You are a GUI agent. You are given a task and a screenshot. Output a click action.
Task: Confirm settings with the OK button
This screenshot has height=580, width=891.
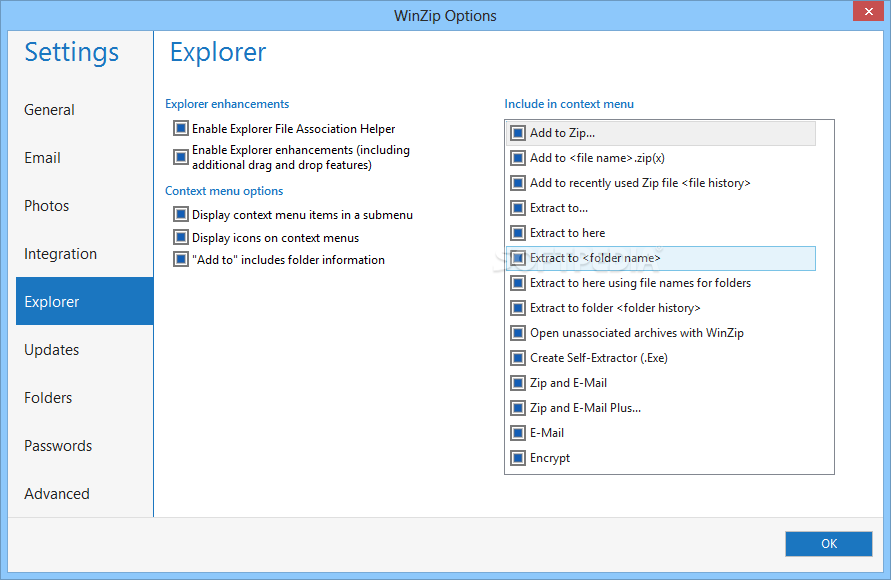[828, 544]
